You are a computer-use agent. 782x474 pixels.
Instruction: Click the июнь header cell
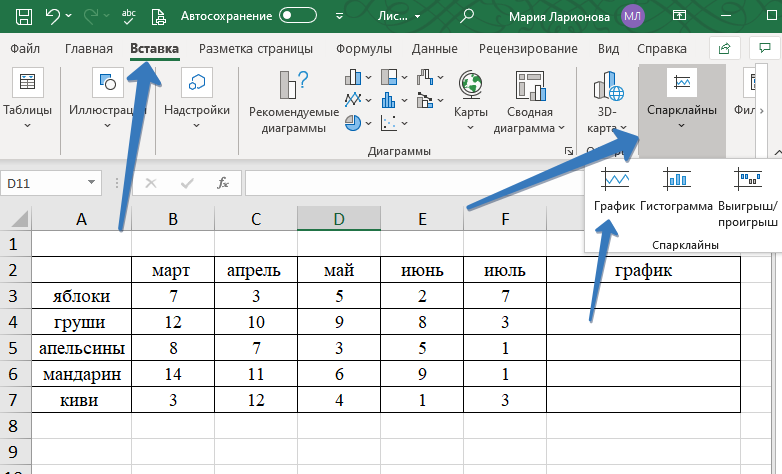coord(422,270)
